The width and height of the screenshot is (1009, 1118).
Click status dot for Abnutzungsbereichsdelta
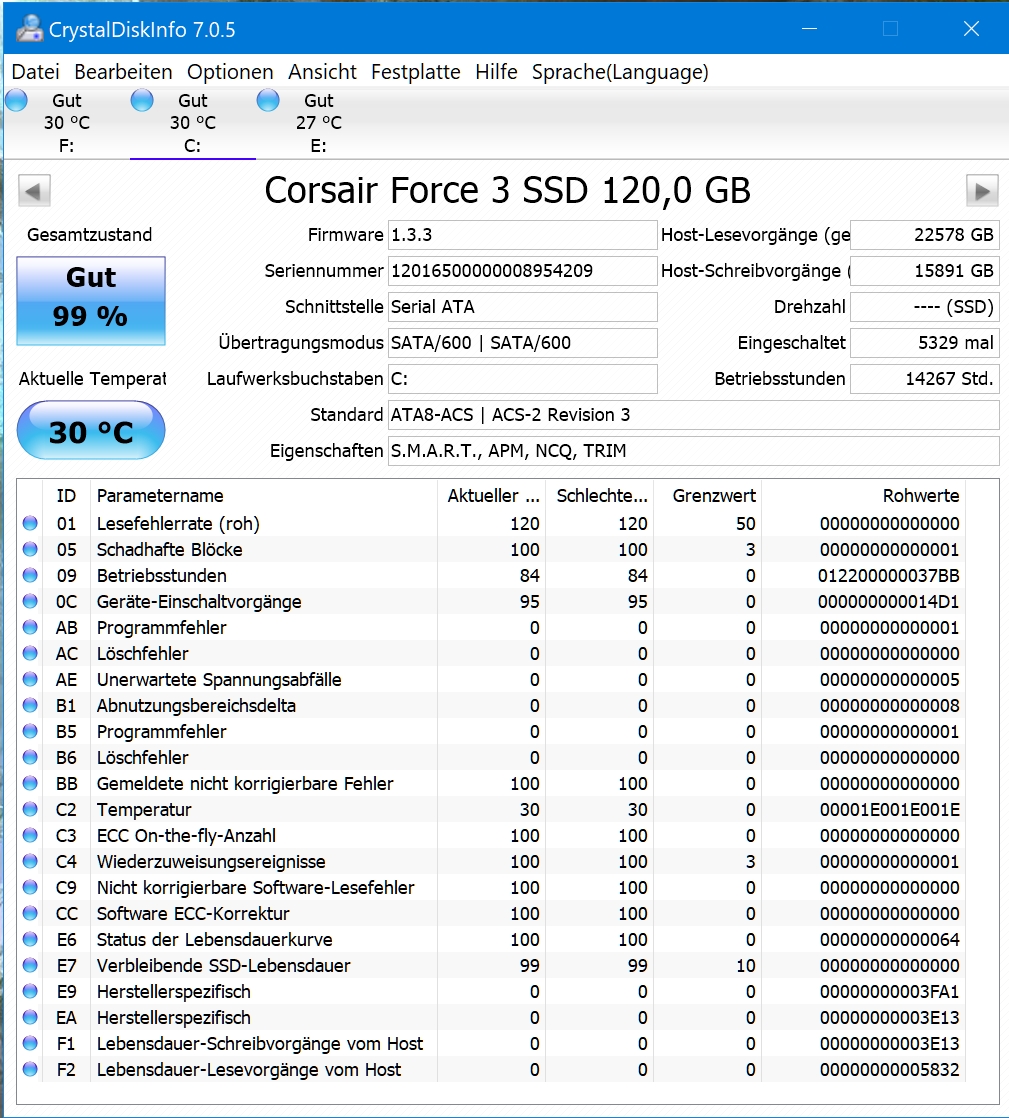point(30,705)
